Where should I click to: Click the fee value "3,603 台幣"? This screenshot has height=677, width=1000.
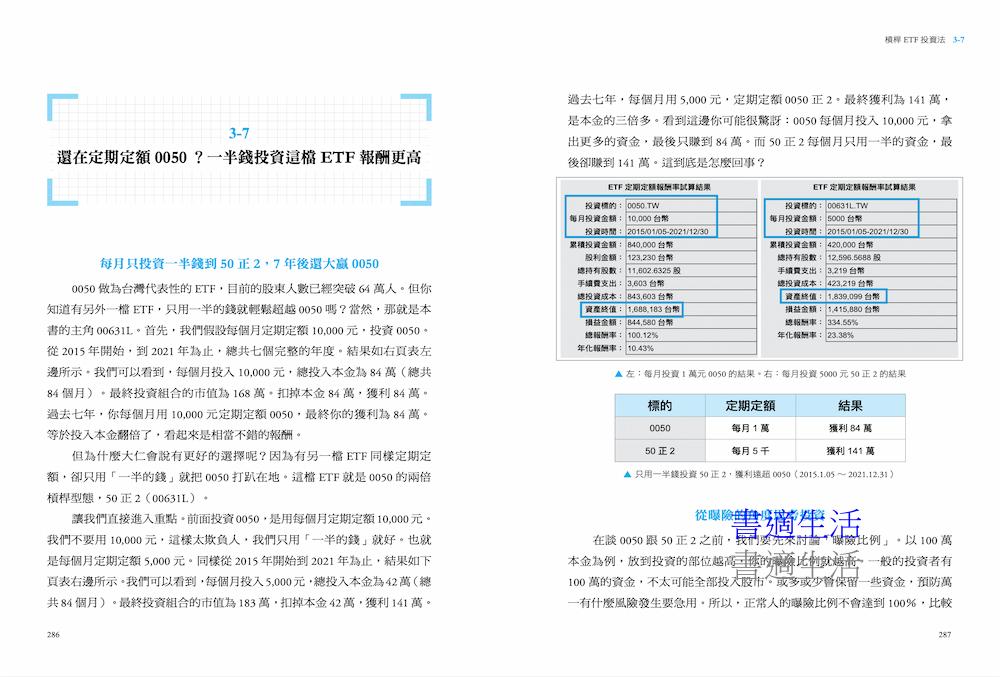(x=645, y=283)
